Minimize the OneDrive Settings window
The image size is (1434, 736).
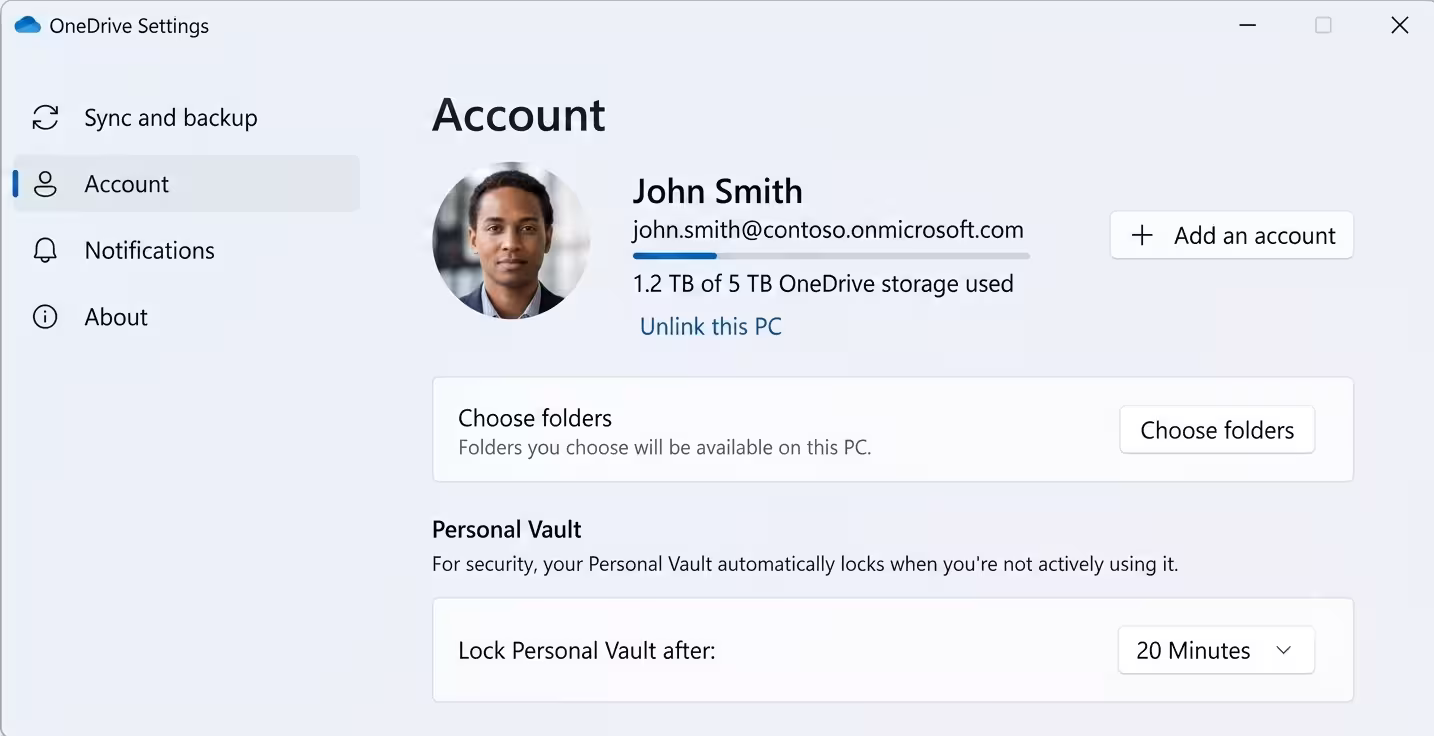[1247, 26]
